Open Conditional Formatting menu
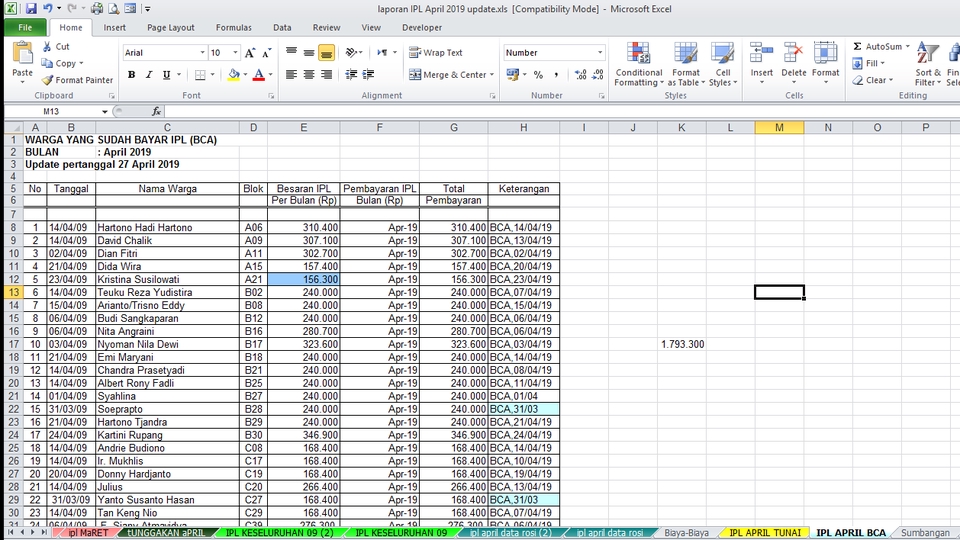This screenshot has height=540, width=960. [639, 64]
